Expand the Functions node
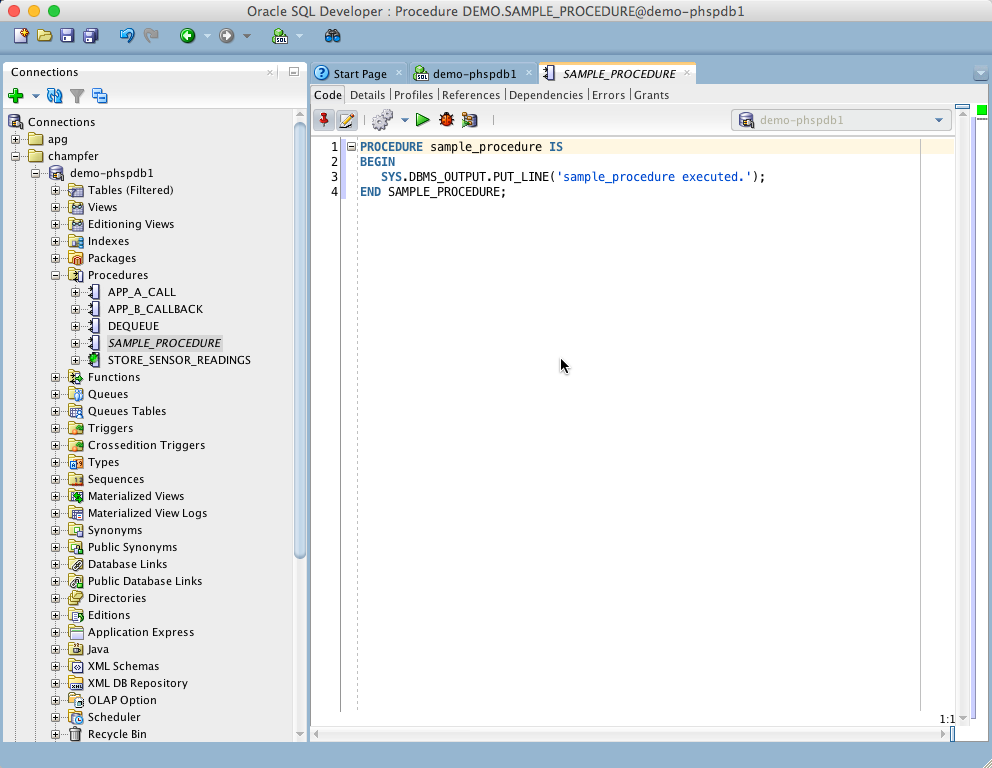This screenshot has width=992, height=768. (56, 377)
